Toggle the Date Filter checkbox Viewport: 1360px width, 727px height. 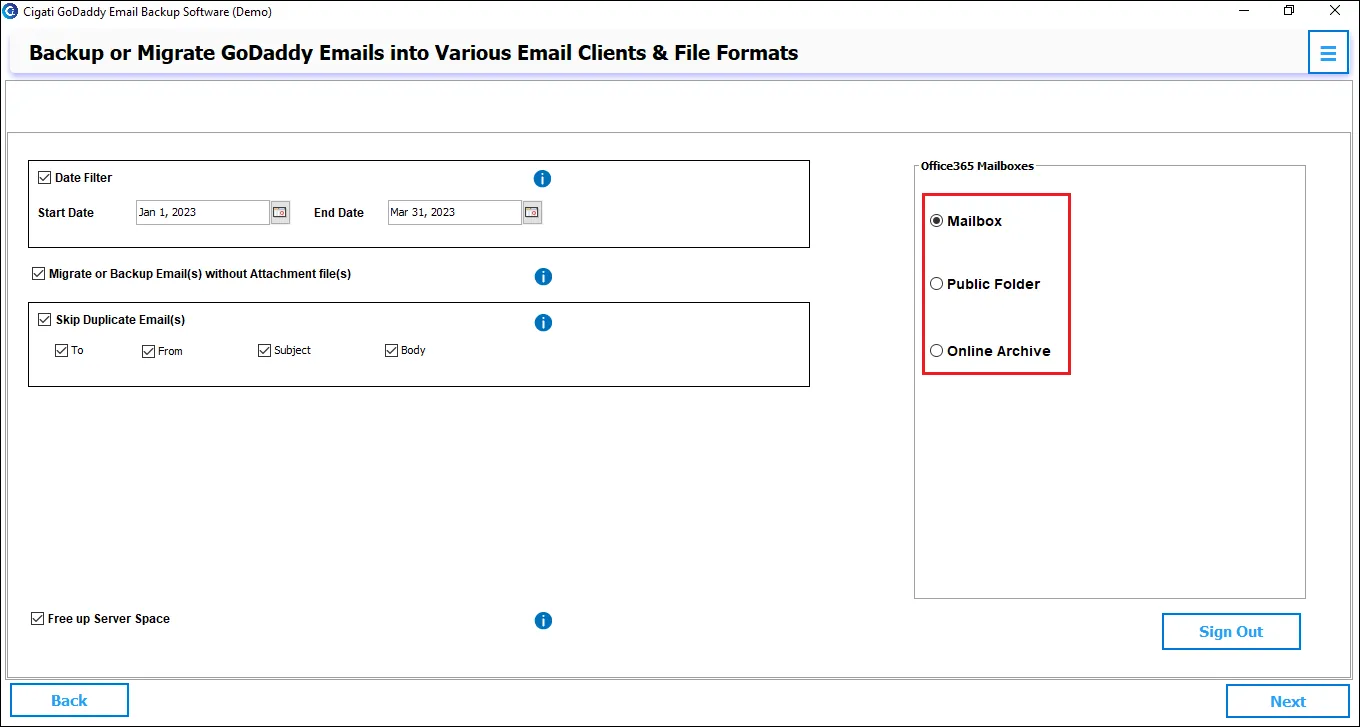44,178
